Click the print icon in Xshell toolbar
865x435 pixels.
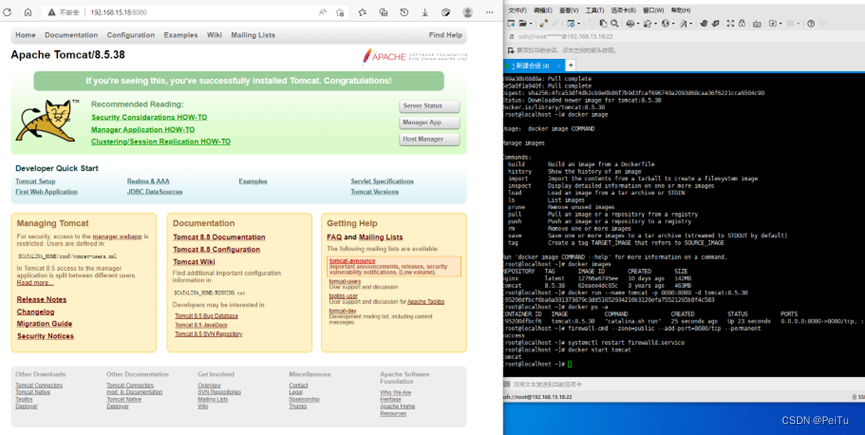(631, 24)
